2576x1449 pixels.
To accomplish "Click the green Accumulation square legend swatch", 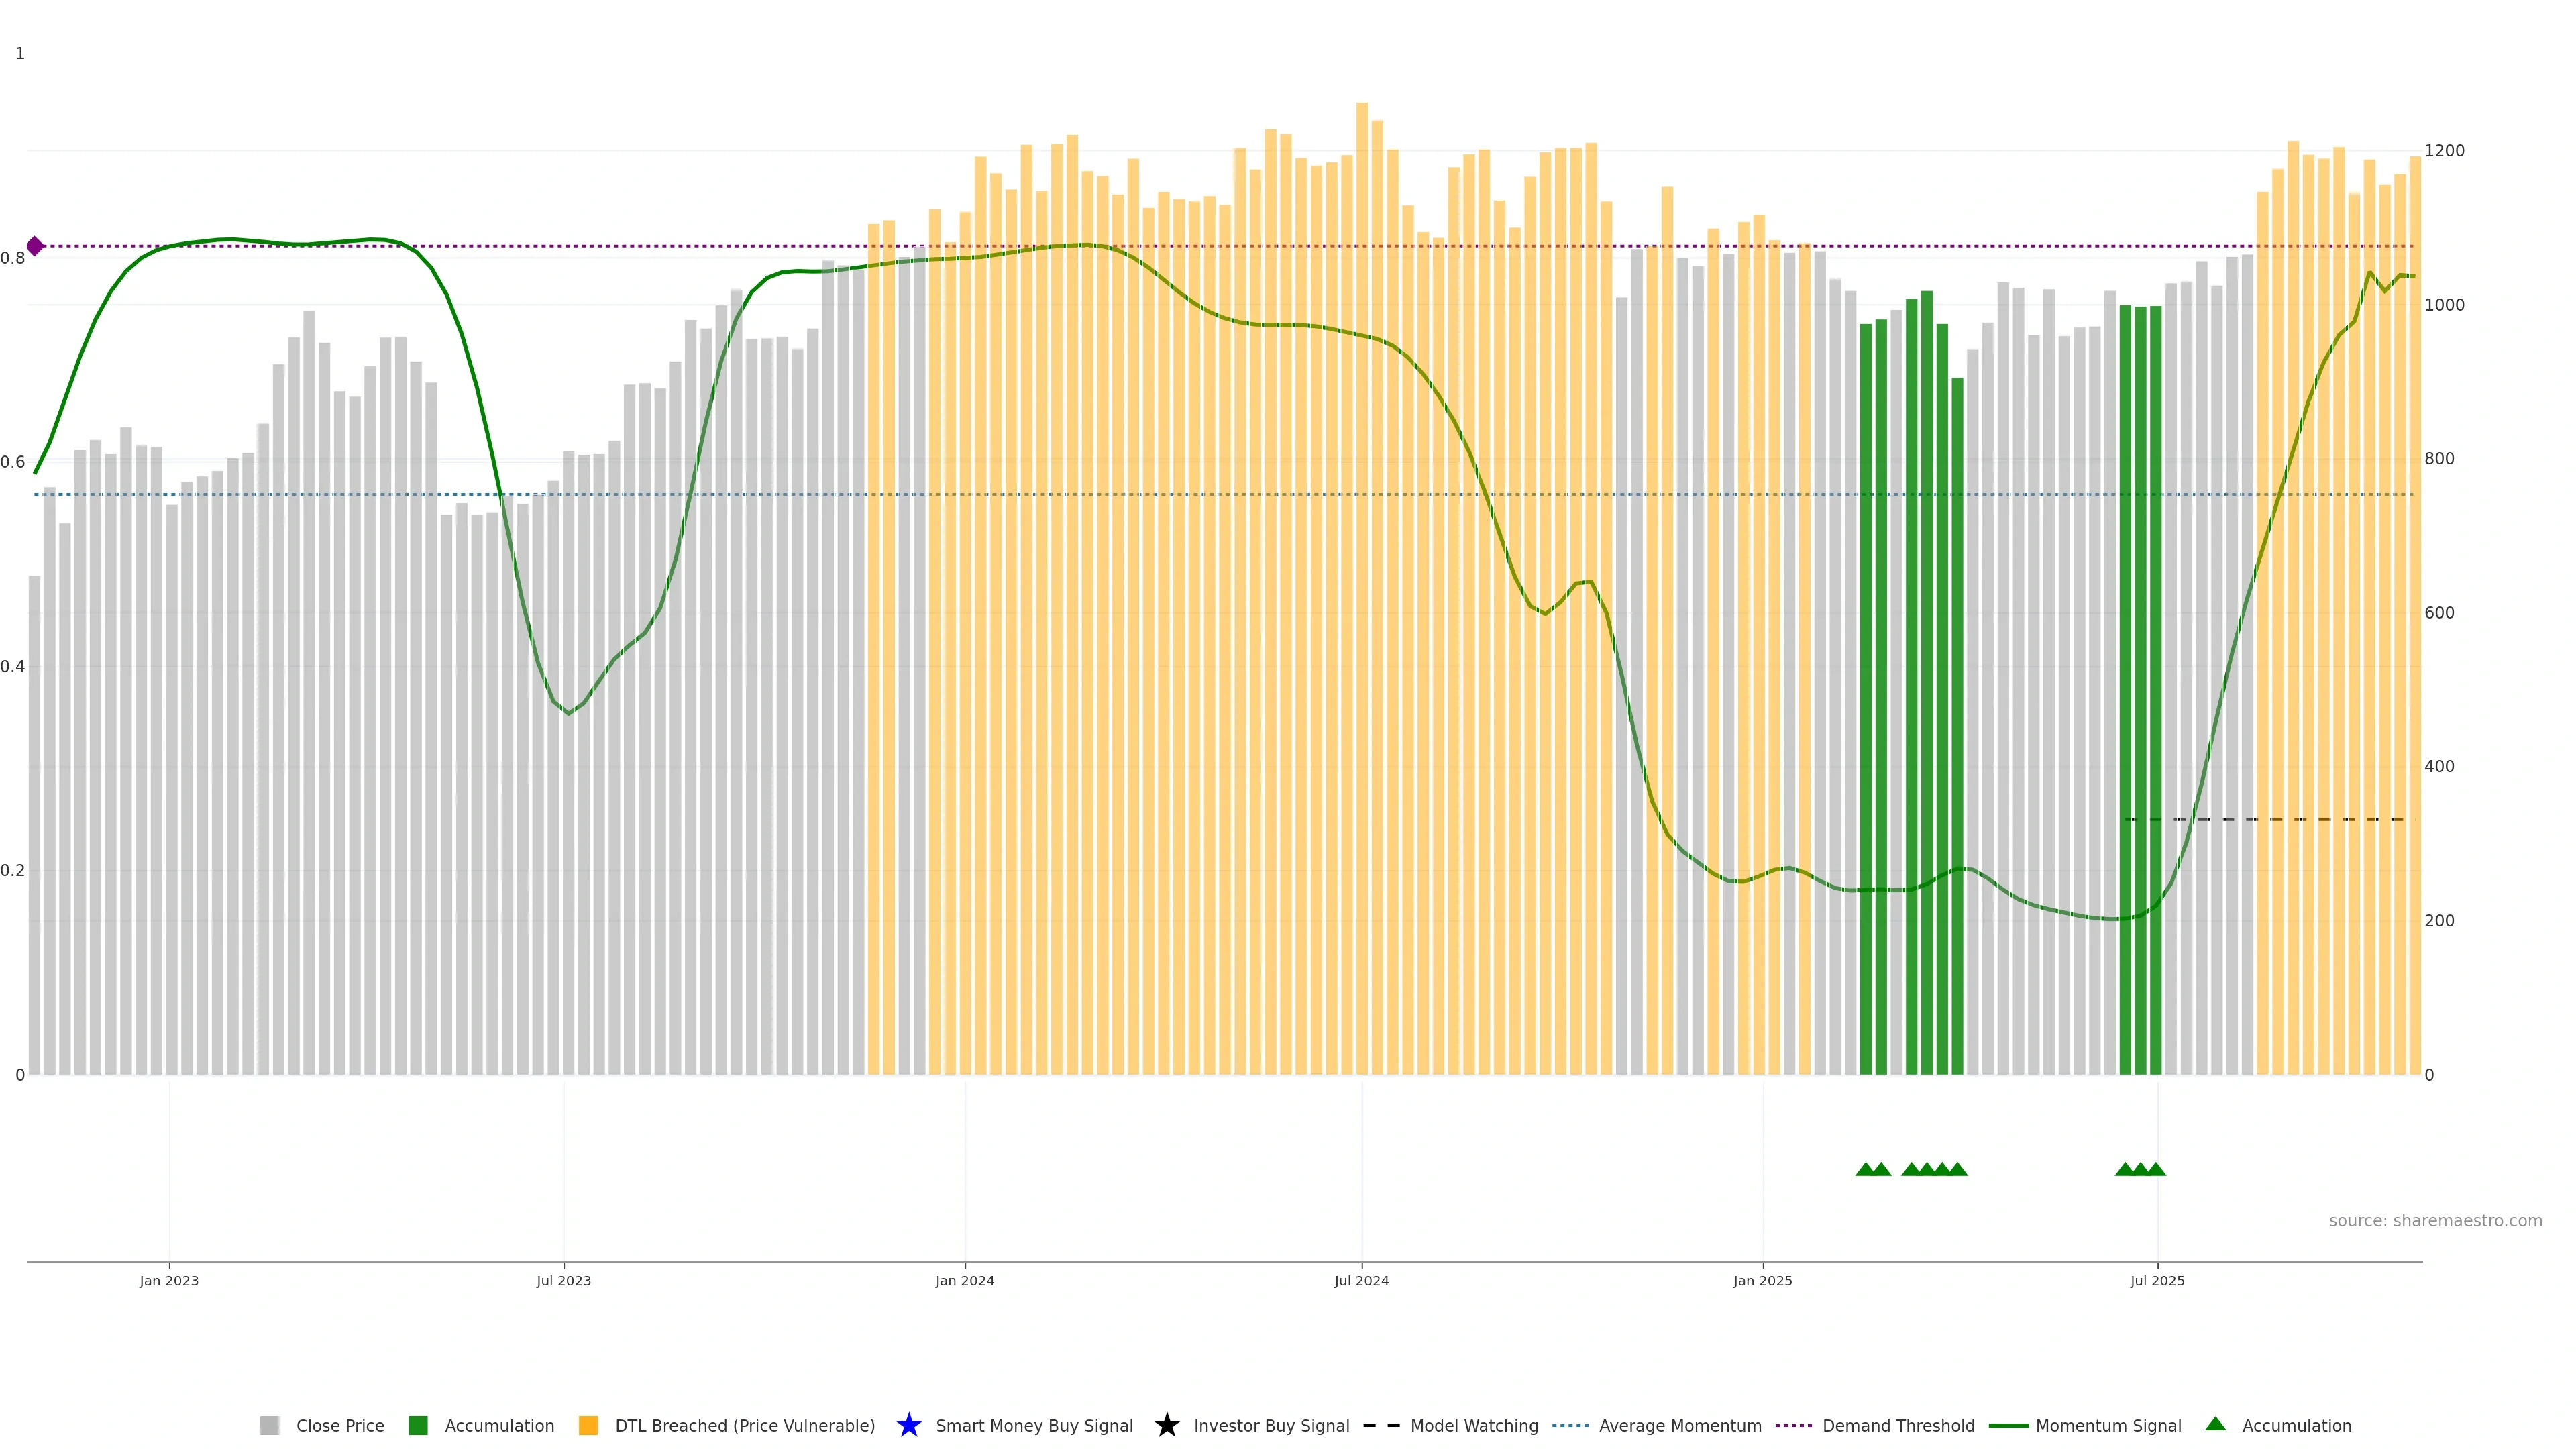I will pyautogui.click(x=418, y=1425).
